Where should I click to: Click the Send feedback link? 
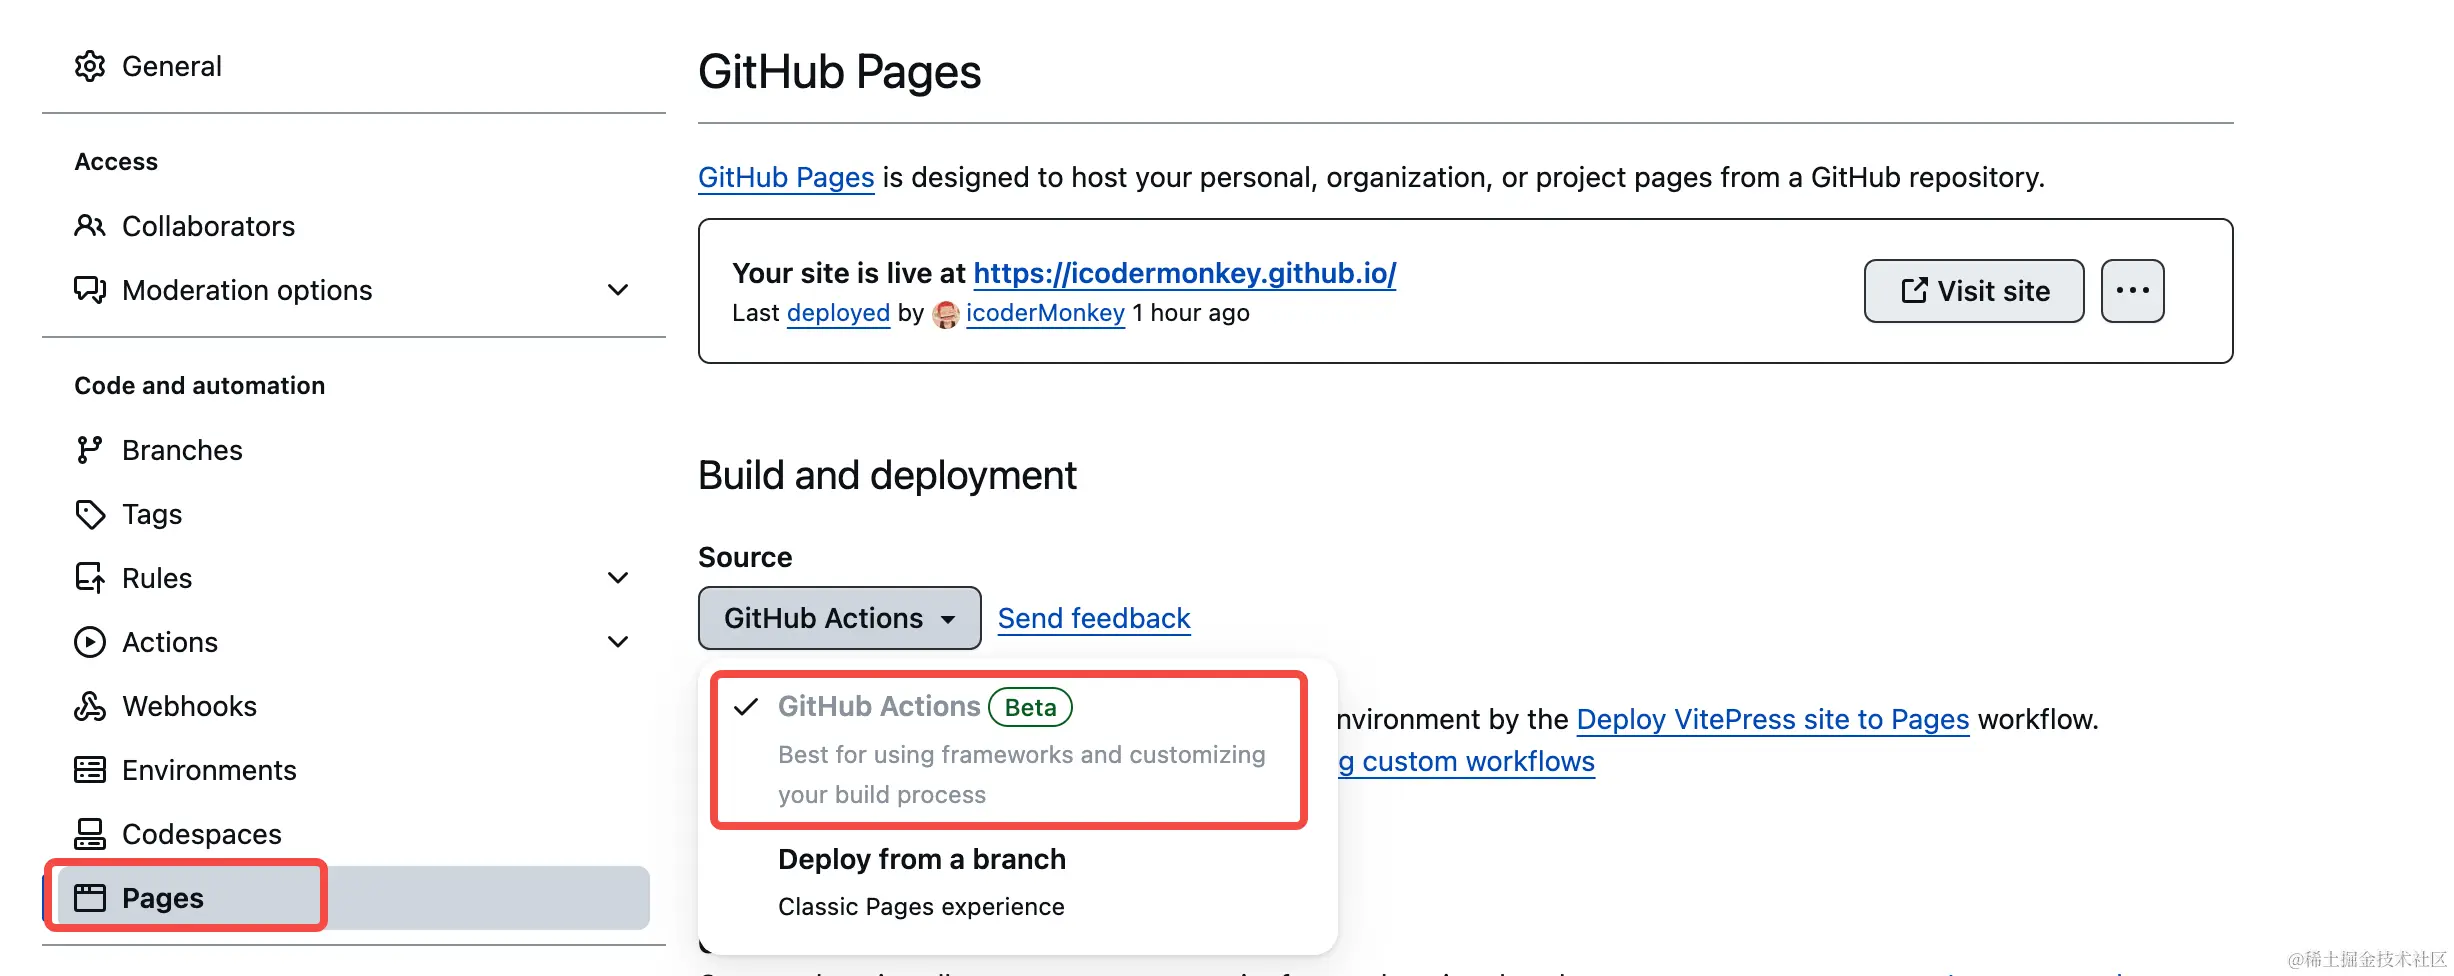point(1094,618)
